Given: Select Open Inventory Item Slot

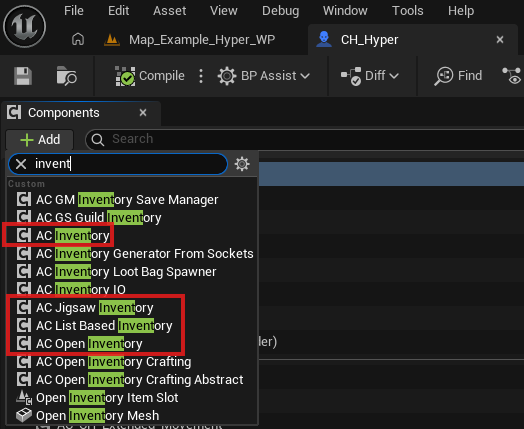Looking at the screenshot, I should (132, 398).
